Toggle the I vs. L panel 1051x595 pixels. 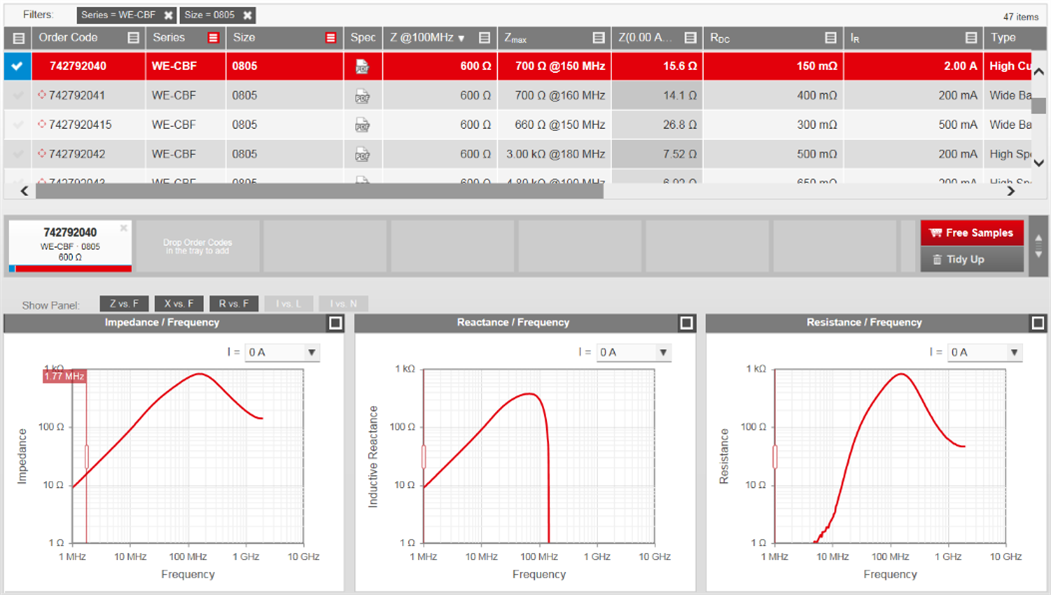289,304
